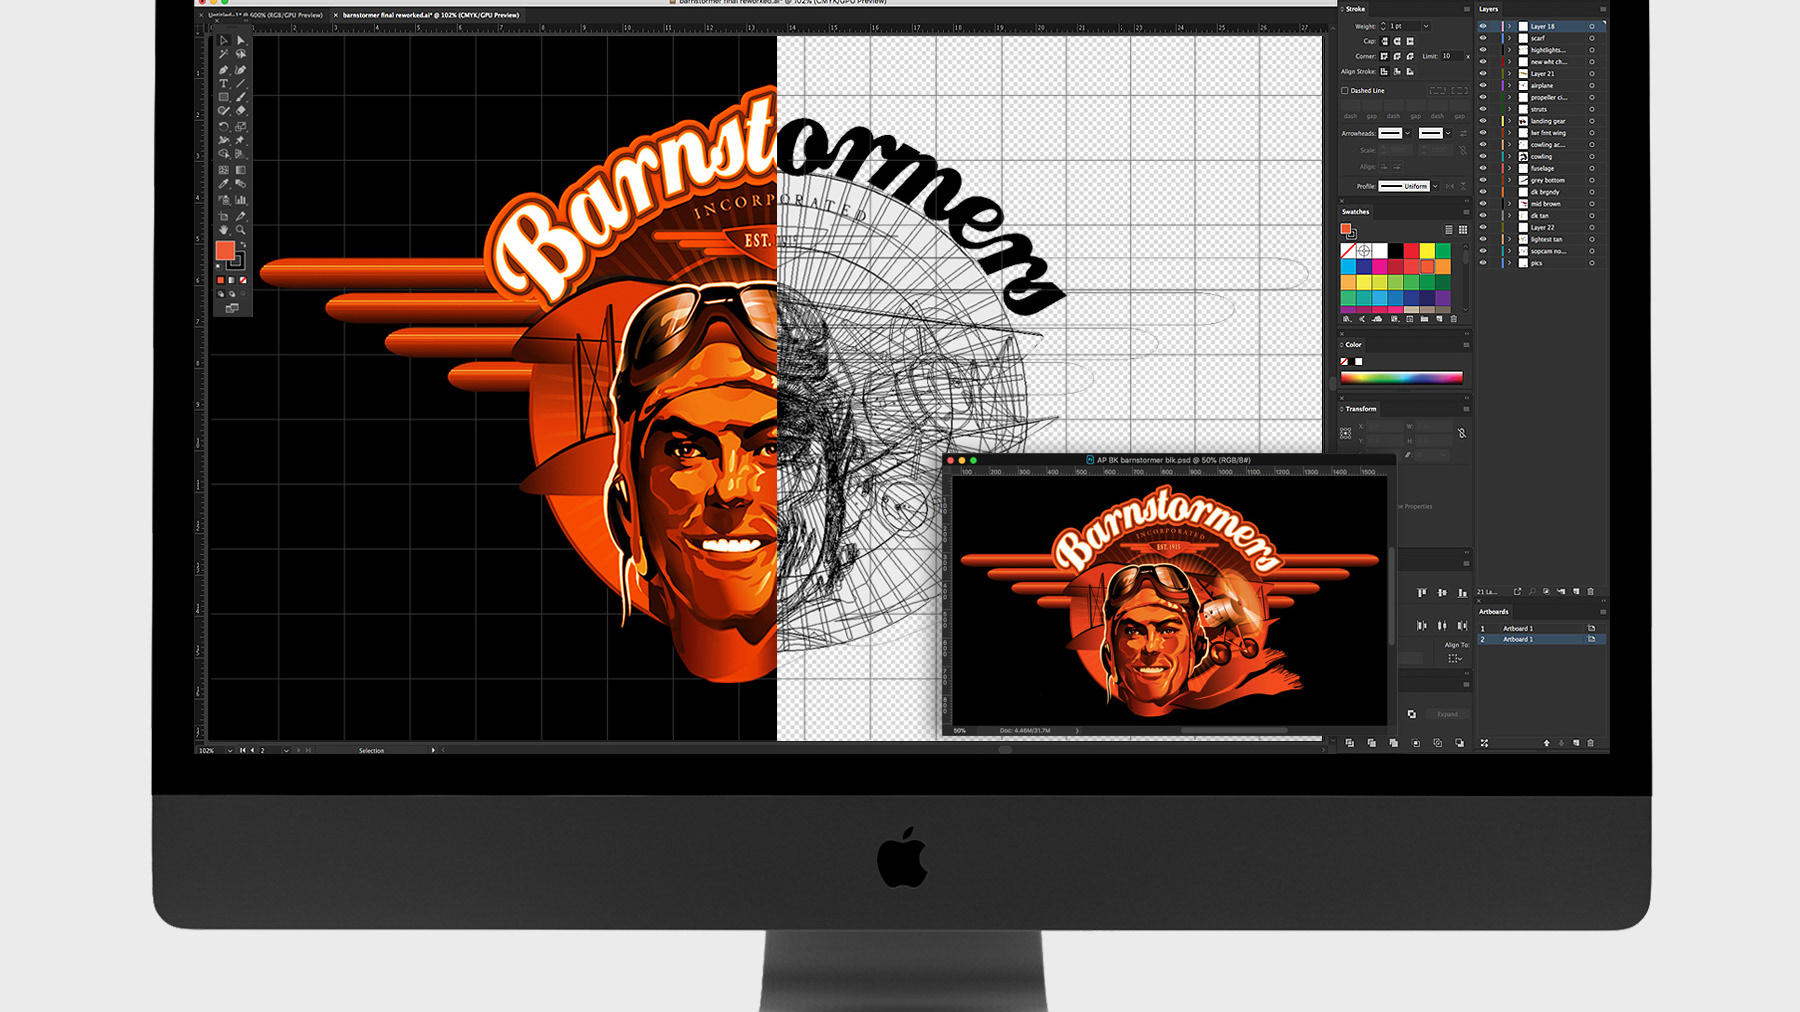Image resolution: width=1800 pixels, height=1012 pixels.
Task: Select the Pen tool
Action: tap(224, 70)
